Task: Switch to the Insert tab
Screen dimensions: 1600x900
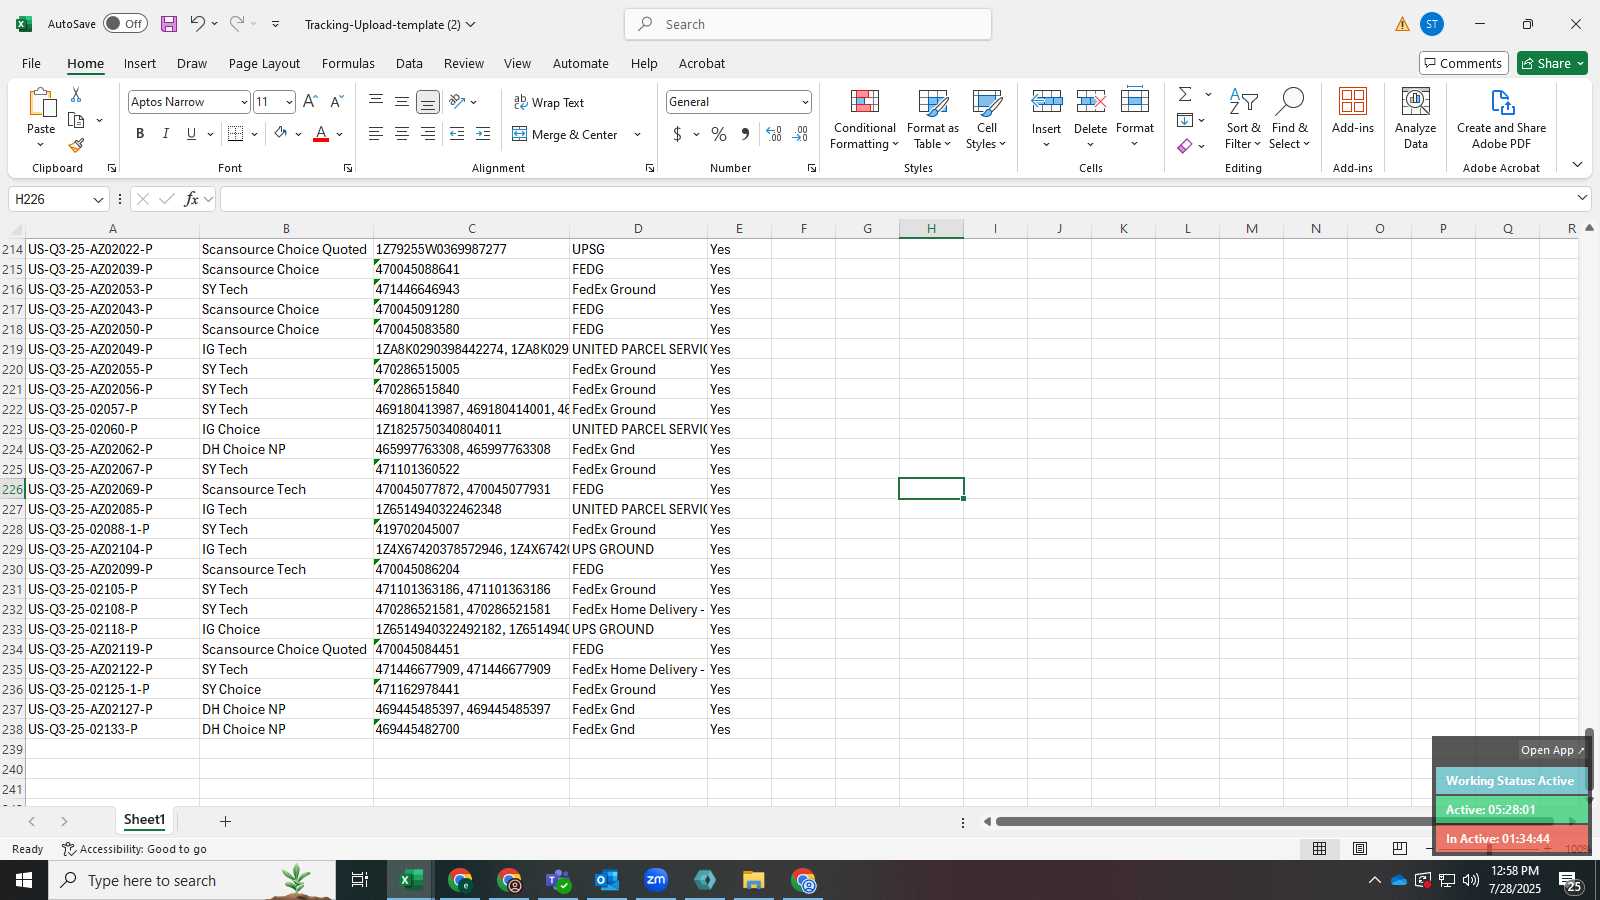Action: tap(140, 63)
